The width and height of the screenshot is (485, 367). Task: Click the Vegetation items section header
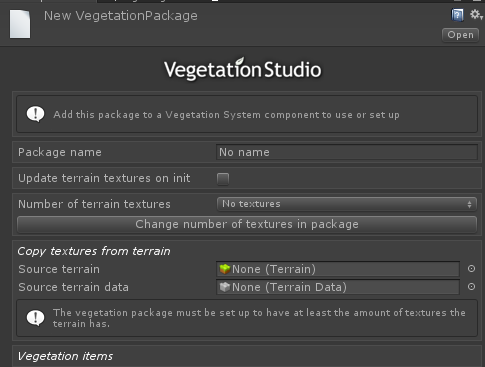pos(65,356)
